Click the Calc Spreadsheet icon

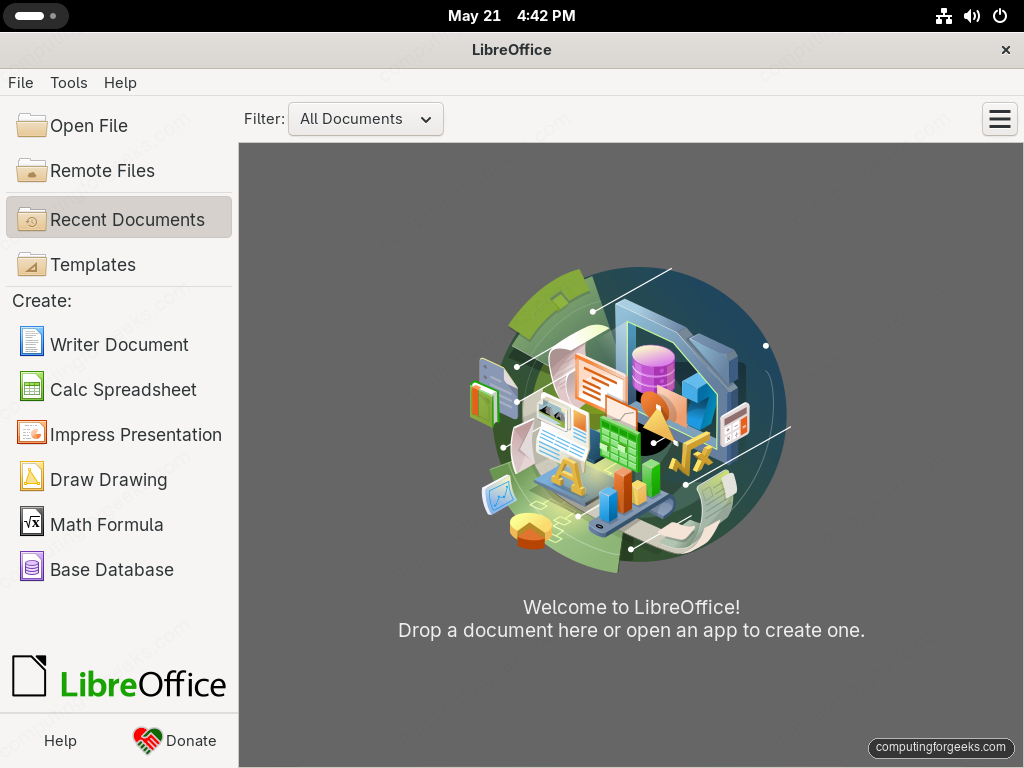pyautogui.click(x=31, y=387)
